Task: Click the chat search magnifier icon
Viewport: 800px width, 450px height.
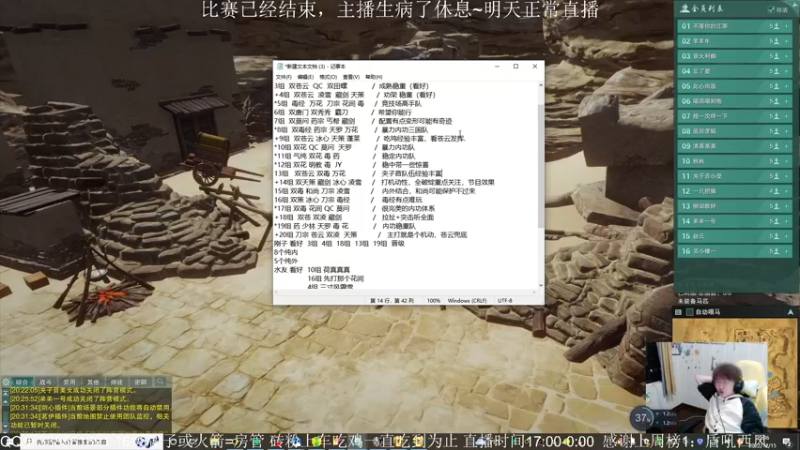Action: coord(161,382)
